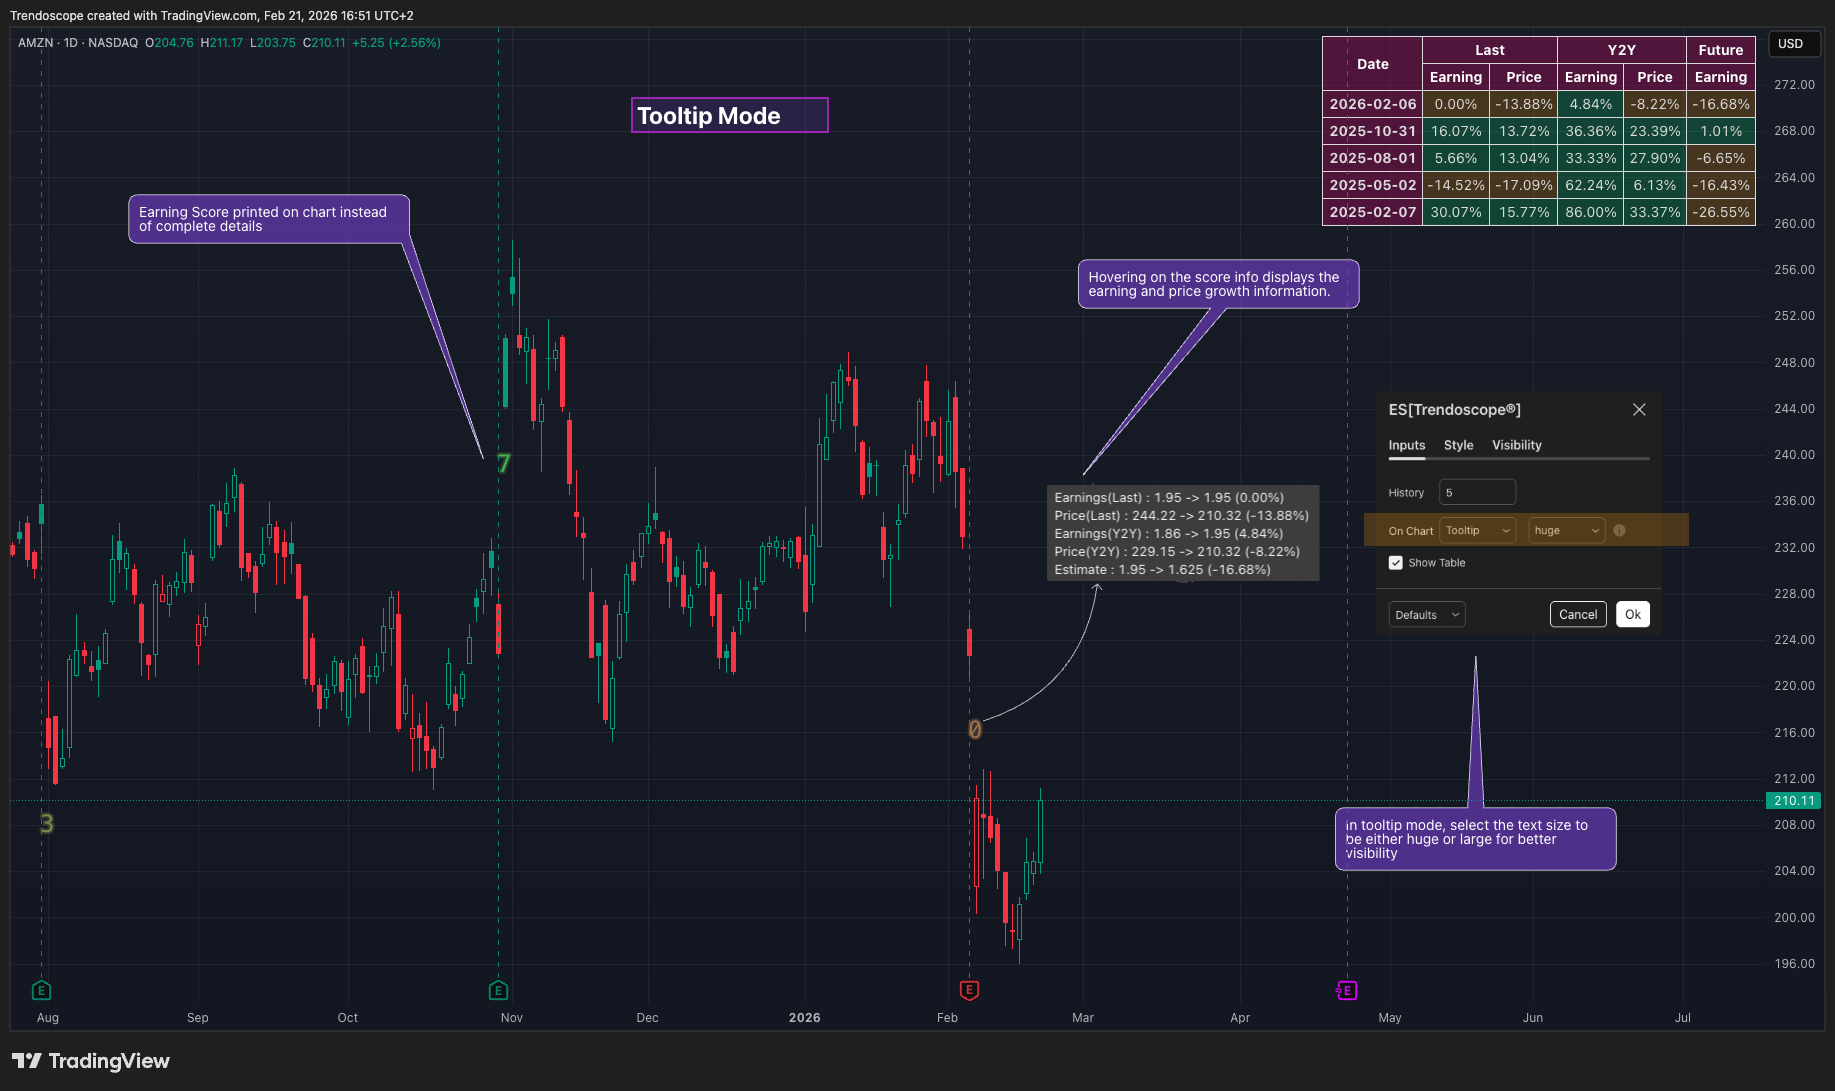Screen dimensions: 1835x1091
Task: Open the Defaults dropdown
Action: pos(1427,615)
